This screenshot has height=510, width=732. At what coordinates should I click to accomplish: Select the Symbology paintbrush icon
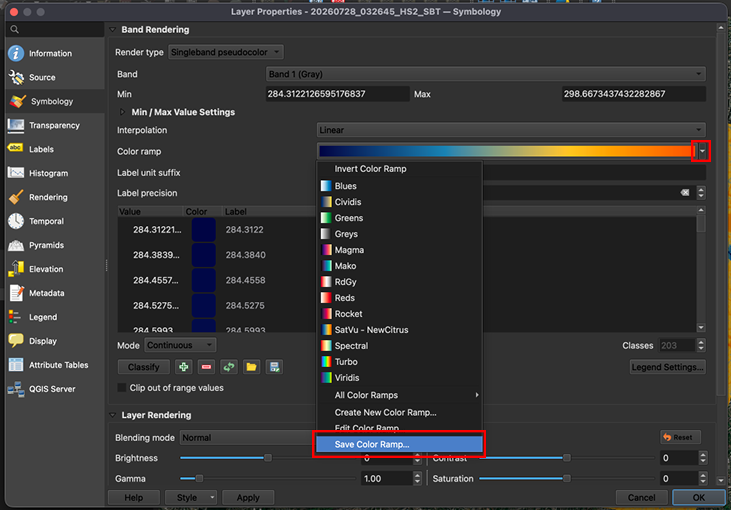pyautogui.click(x=18, y=101)
